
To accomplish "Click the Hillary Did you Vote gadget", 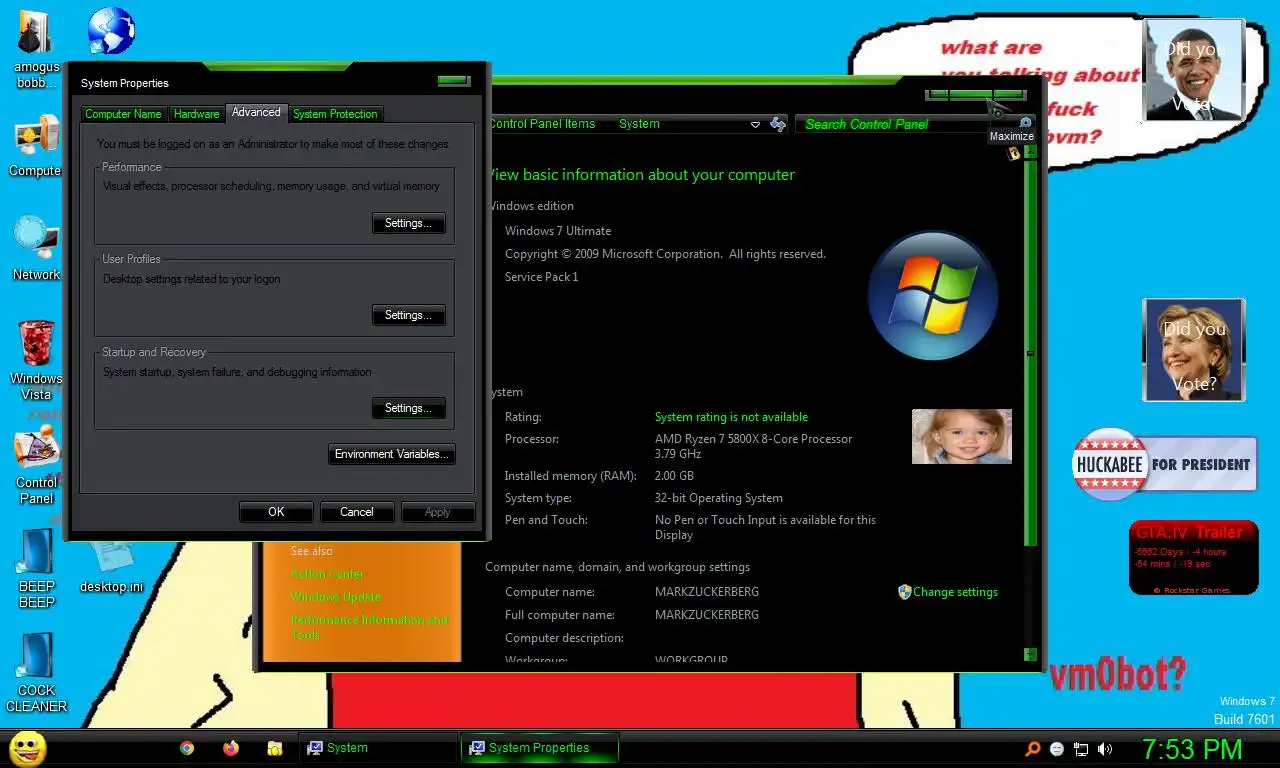I will pyautogui.click(x=1194, y=350).
